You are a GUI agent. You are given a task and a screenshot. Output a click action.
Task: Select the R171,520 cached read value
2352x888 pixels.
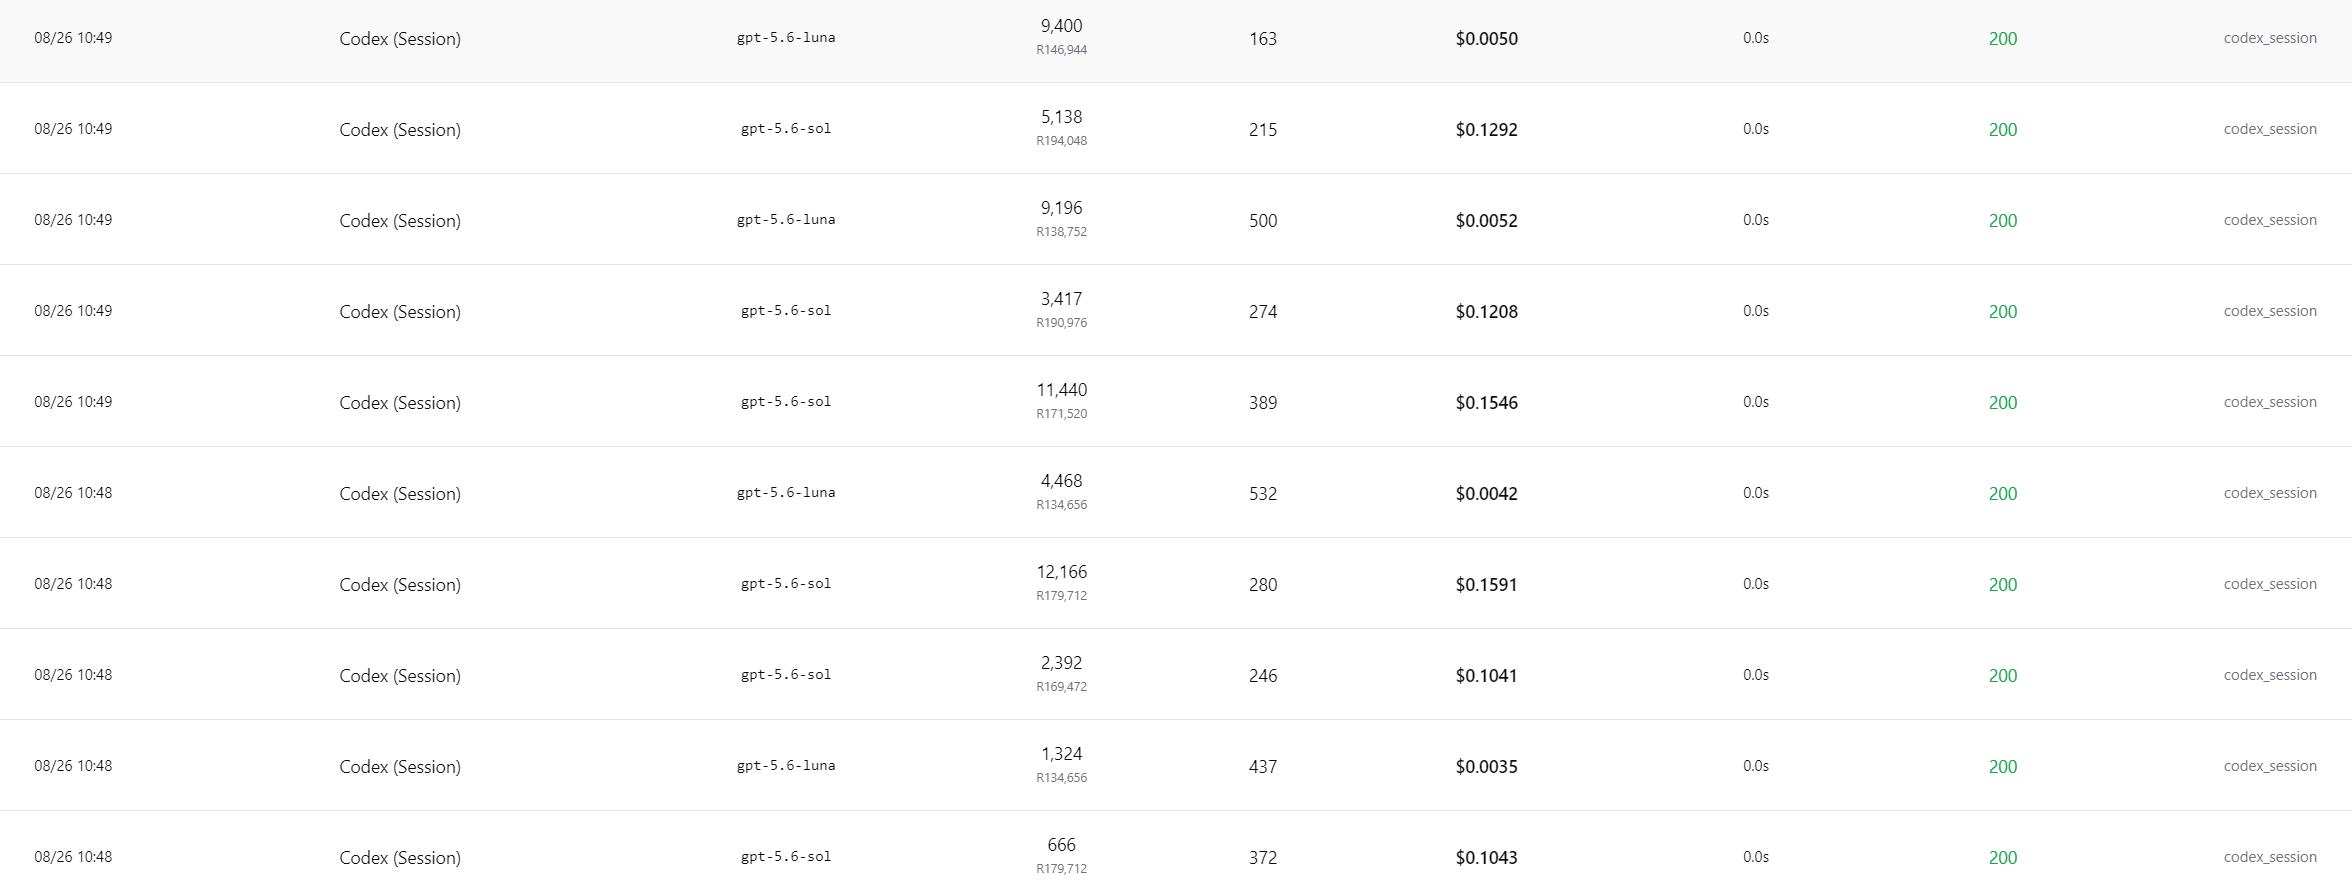click(x=1061, y=414)
